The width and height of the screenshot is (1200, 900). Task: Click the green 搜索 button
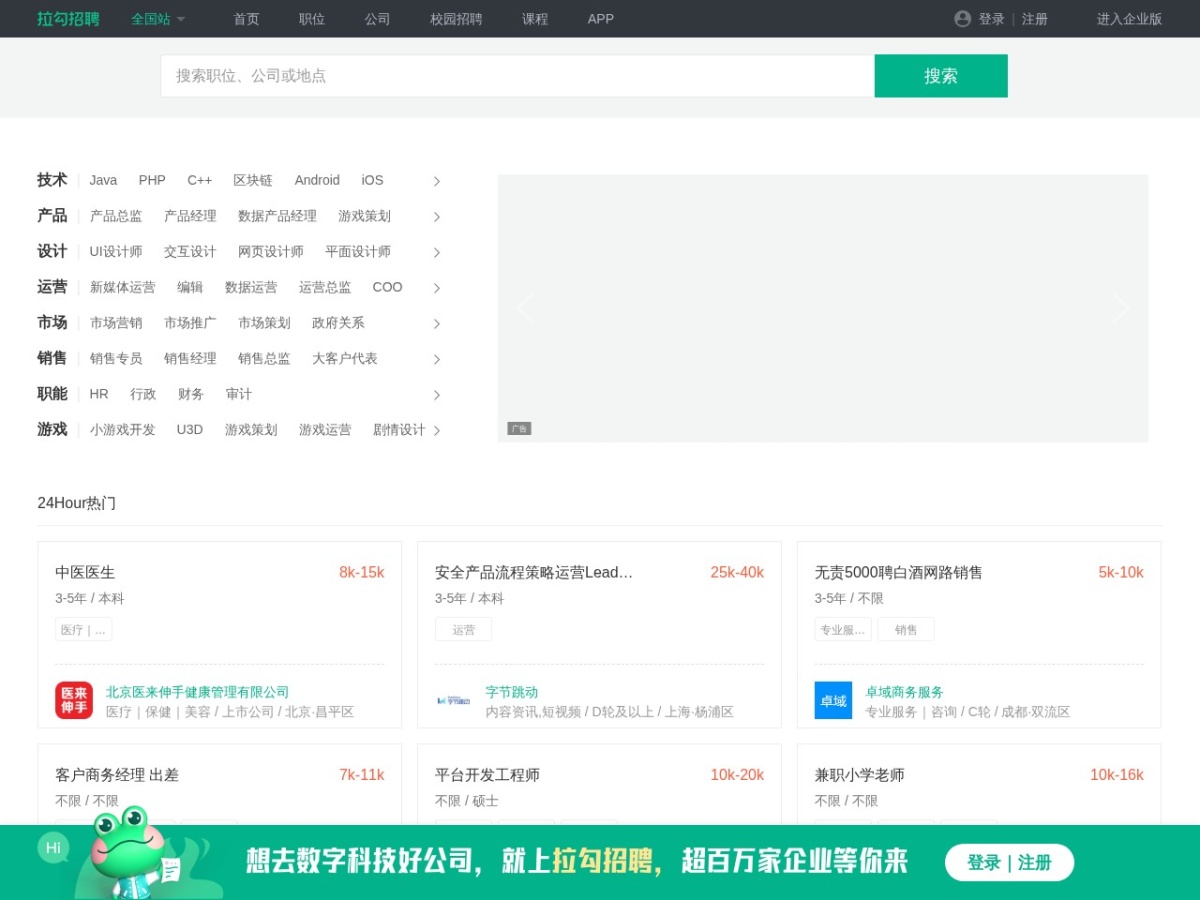941,76
